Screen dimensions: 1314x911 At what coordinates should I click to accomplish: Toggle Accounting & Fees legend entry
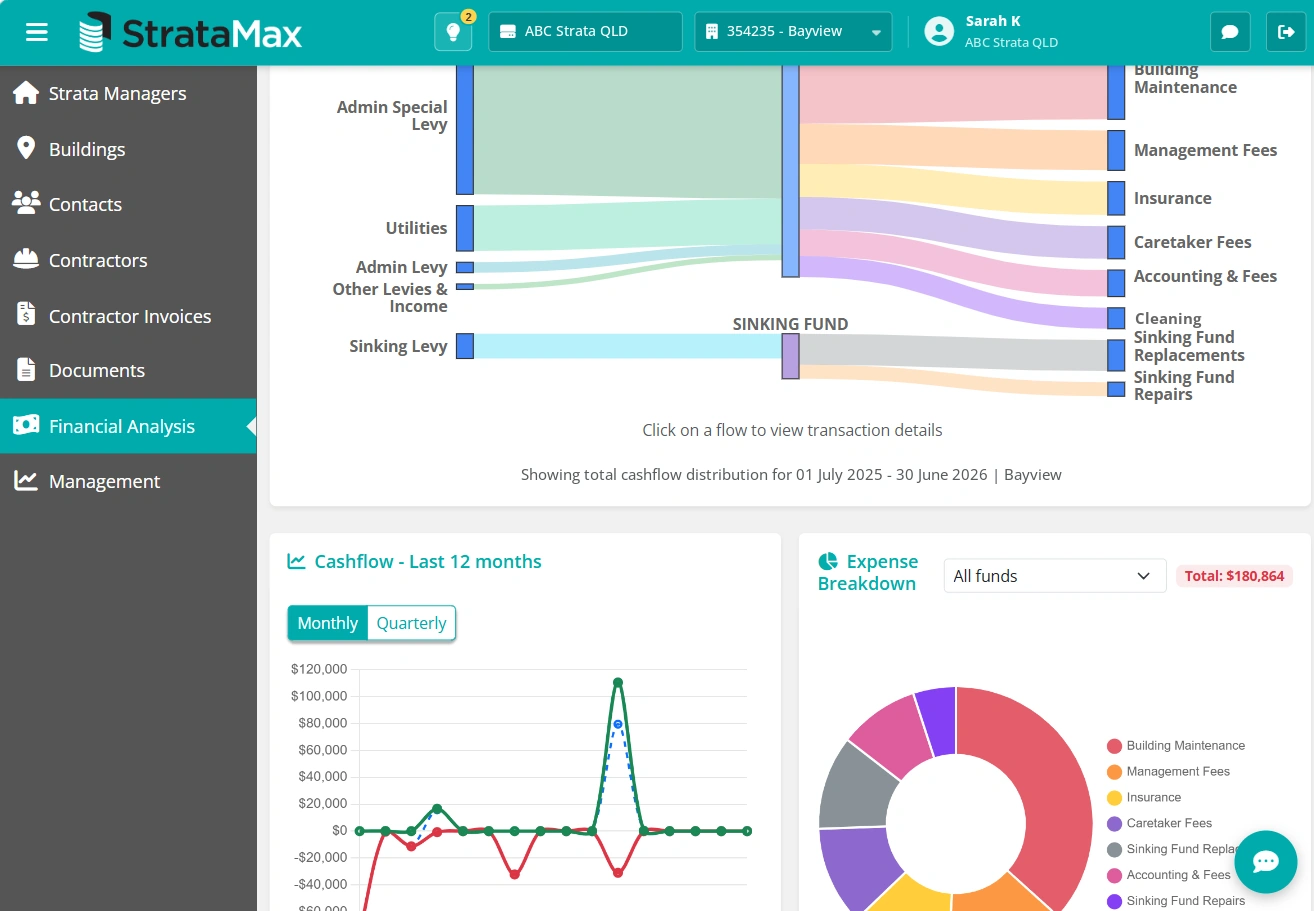[1169, 875]
